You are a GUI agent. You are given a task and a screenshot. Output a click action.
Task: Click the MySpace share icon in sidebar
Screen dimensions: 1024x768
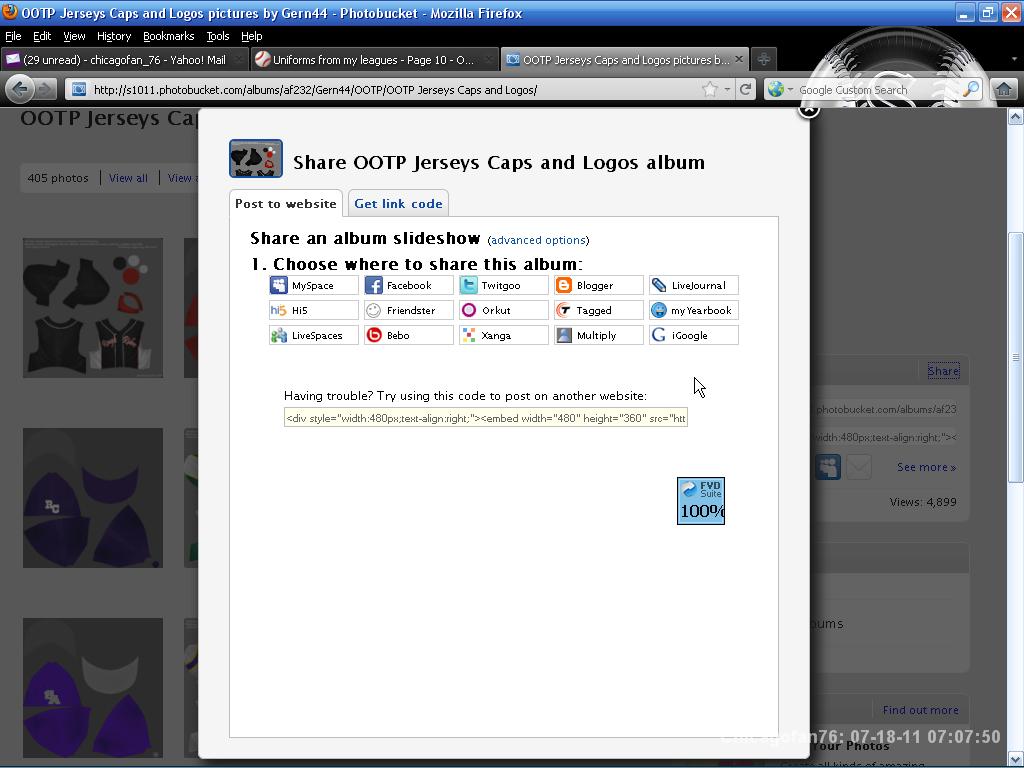[828, 467]
